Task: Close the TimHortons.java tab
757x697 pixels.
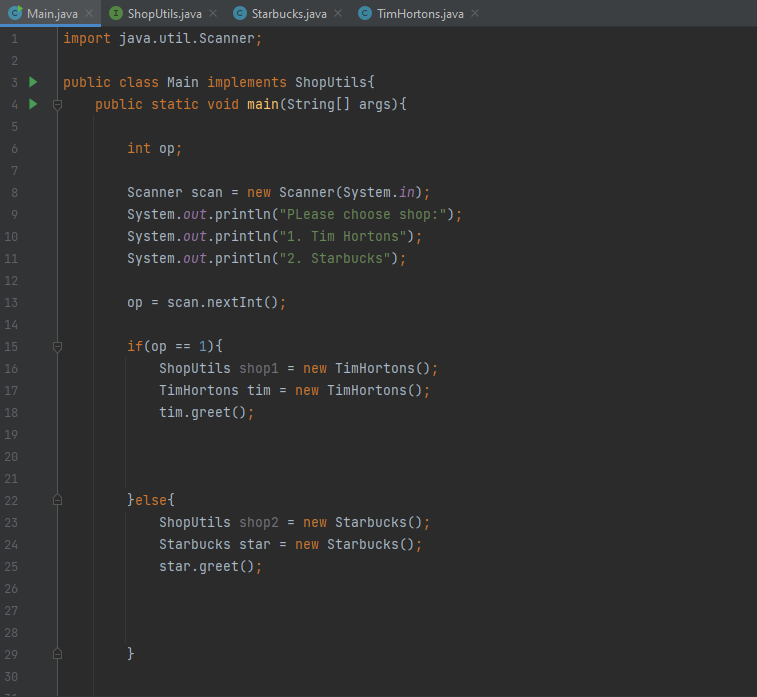Action: (x=475, y=14)
